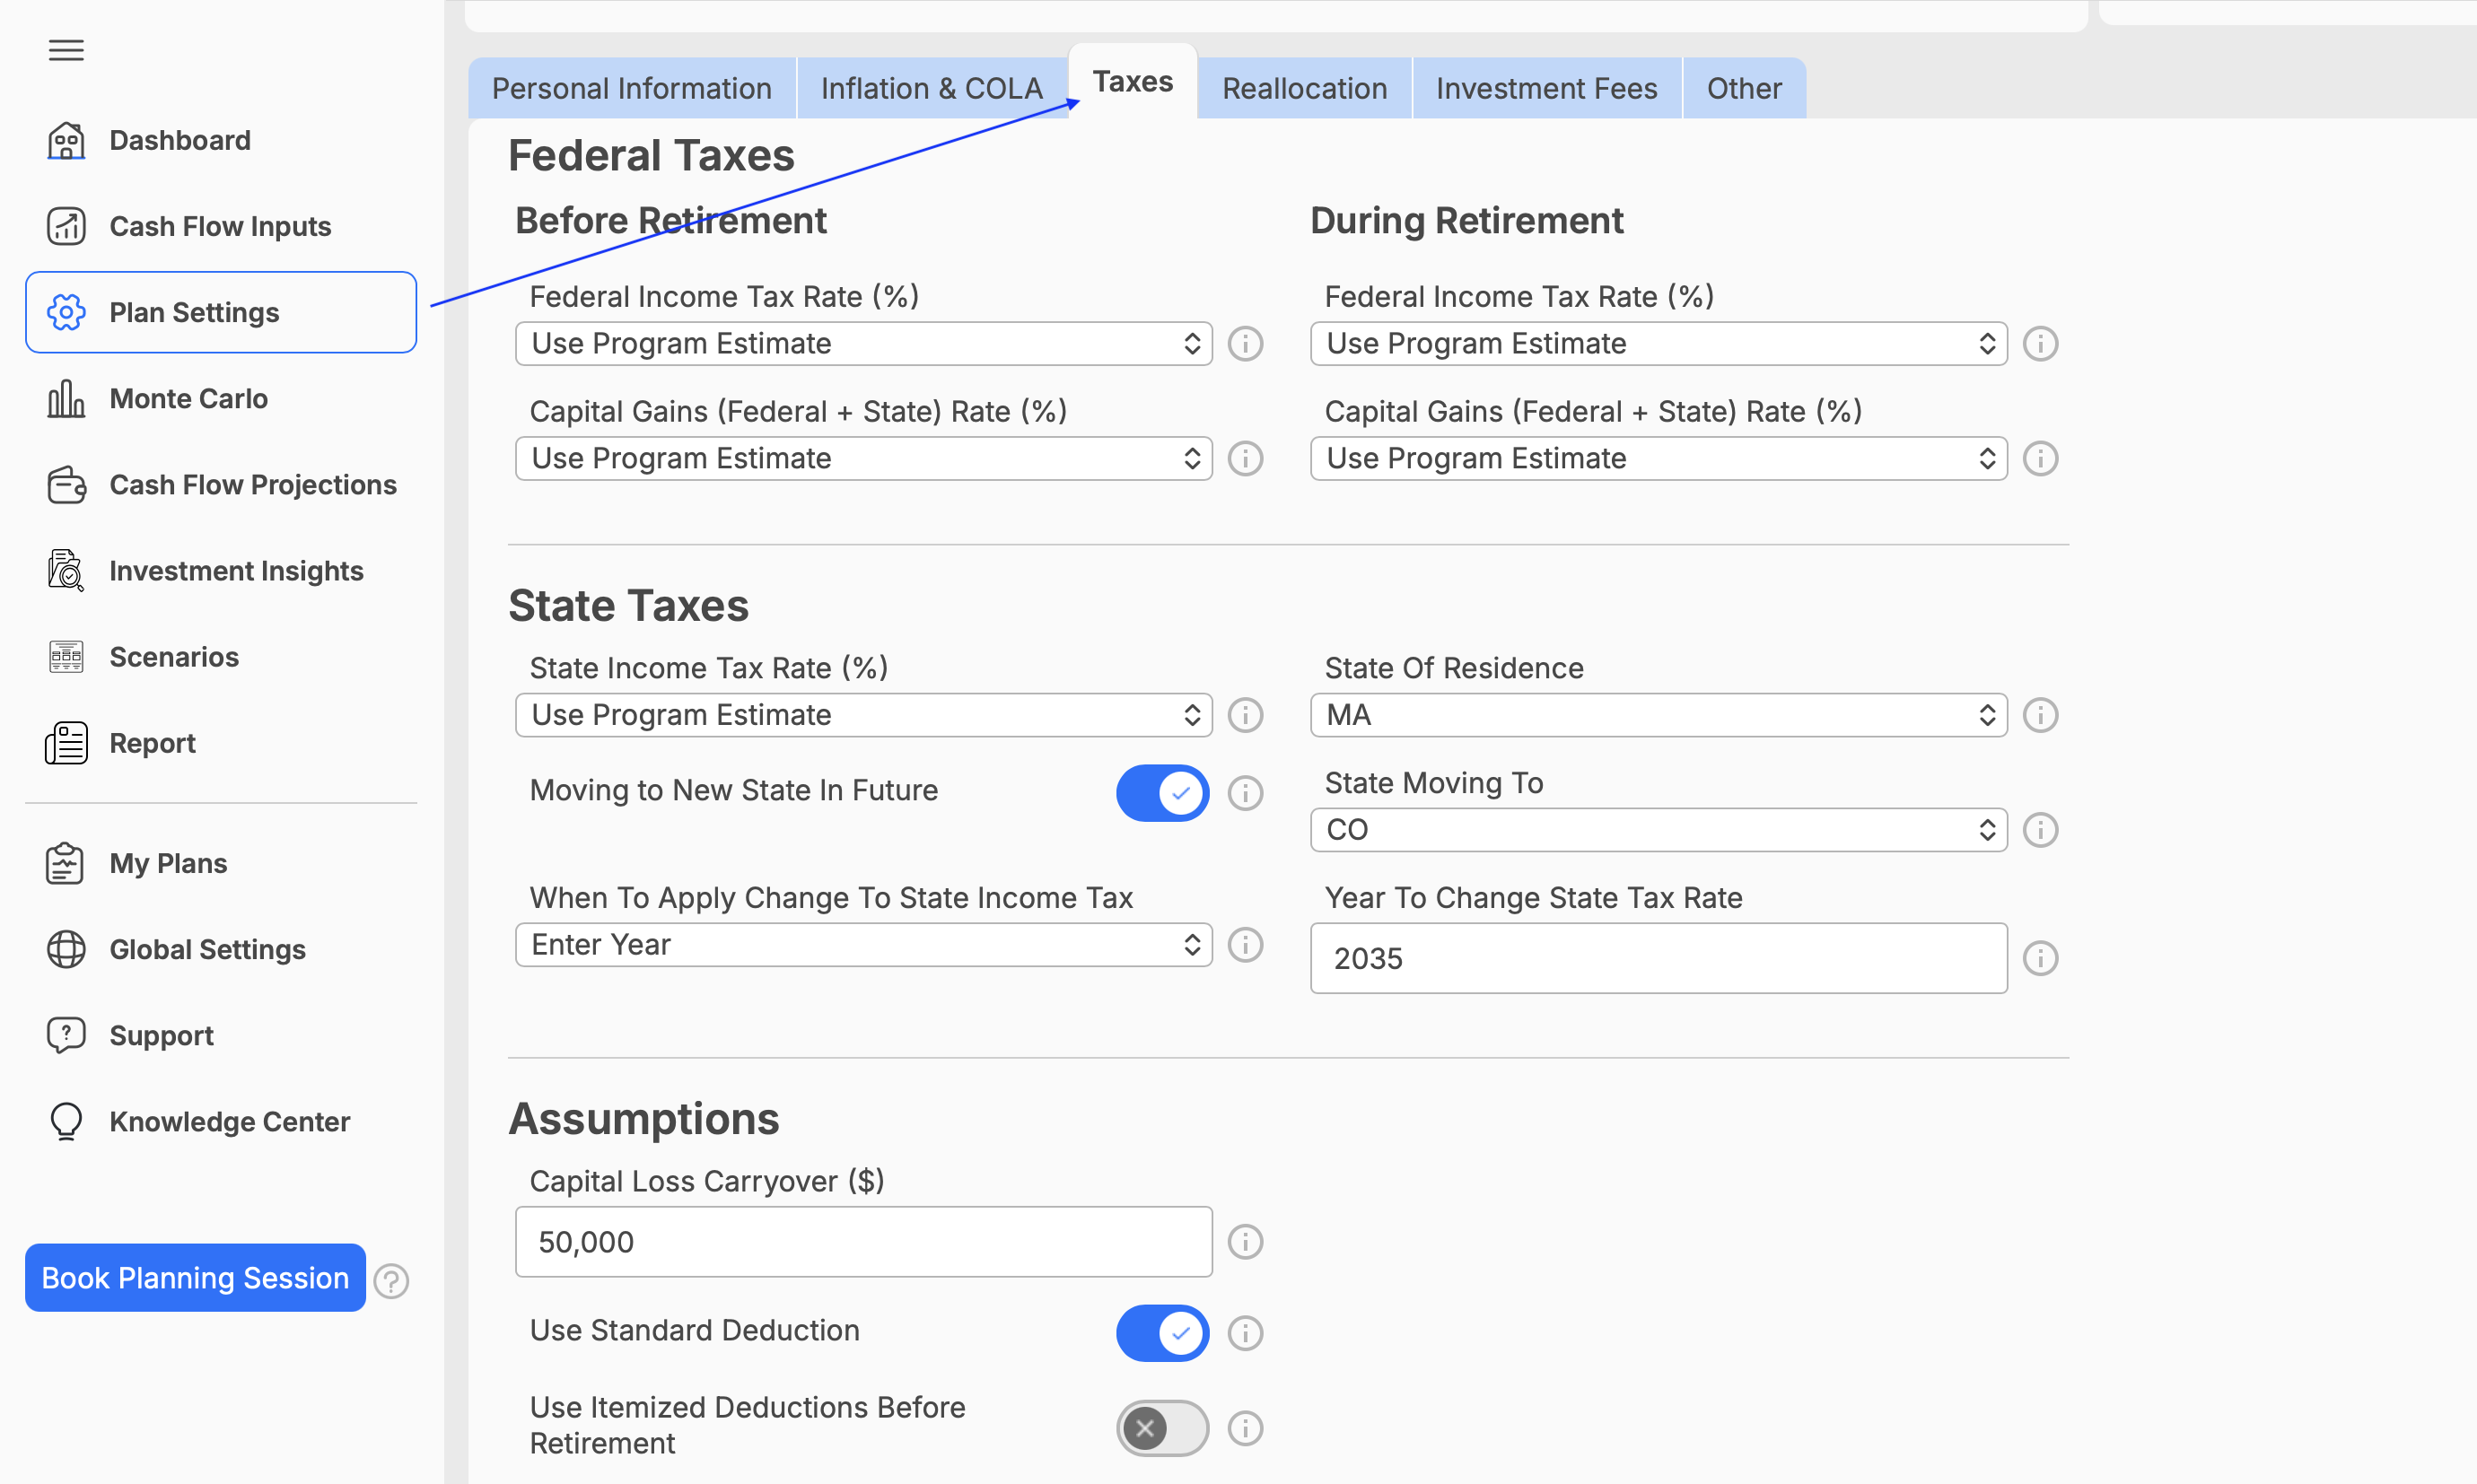Click My Plans clipboard icon
This screenshot has height=1484, width=2477.
tap(66, 863)
